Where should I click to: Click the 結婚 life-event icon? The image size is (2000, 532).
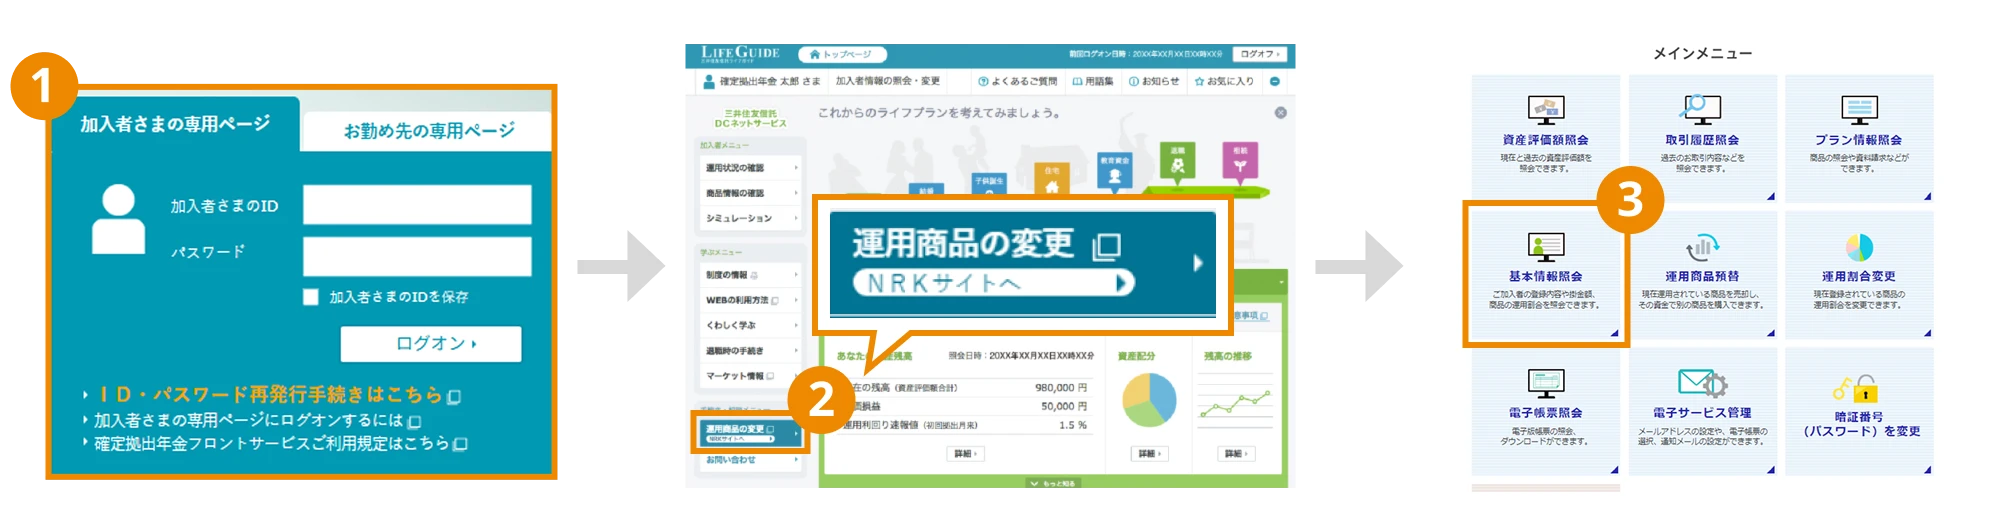point(926,190)
